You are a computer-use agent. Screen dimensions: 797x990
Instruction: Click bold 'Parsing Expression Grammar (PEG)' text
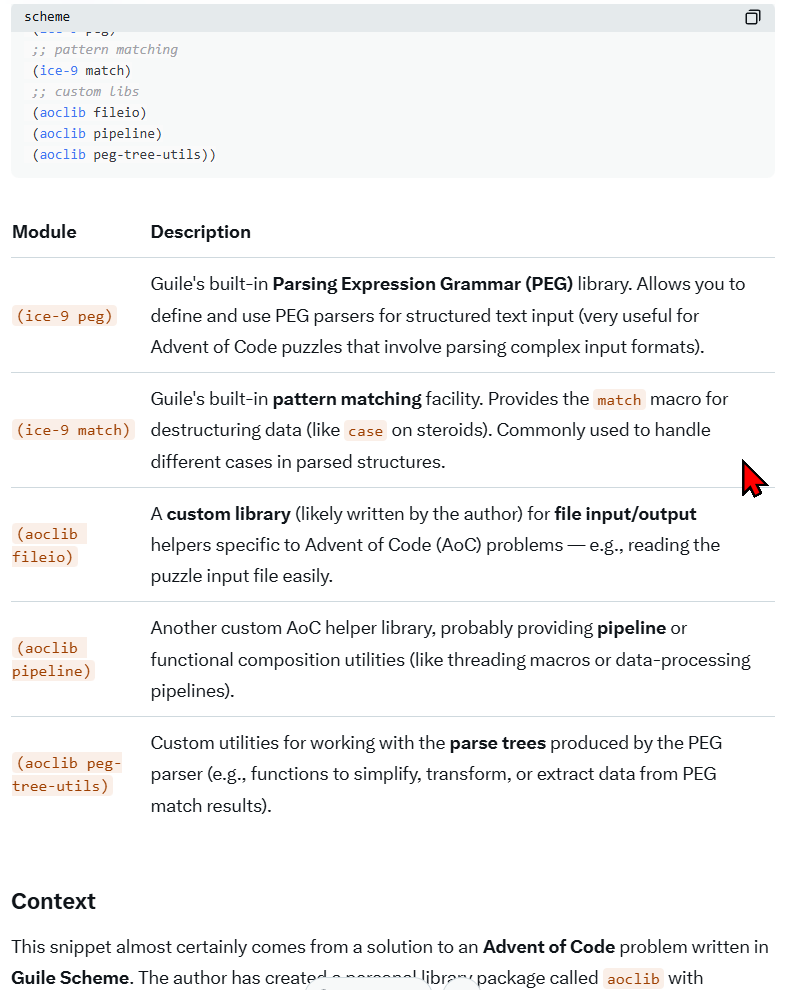(422, 284)
